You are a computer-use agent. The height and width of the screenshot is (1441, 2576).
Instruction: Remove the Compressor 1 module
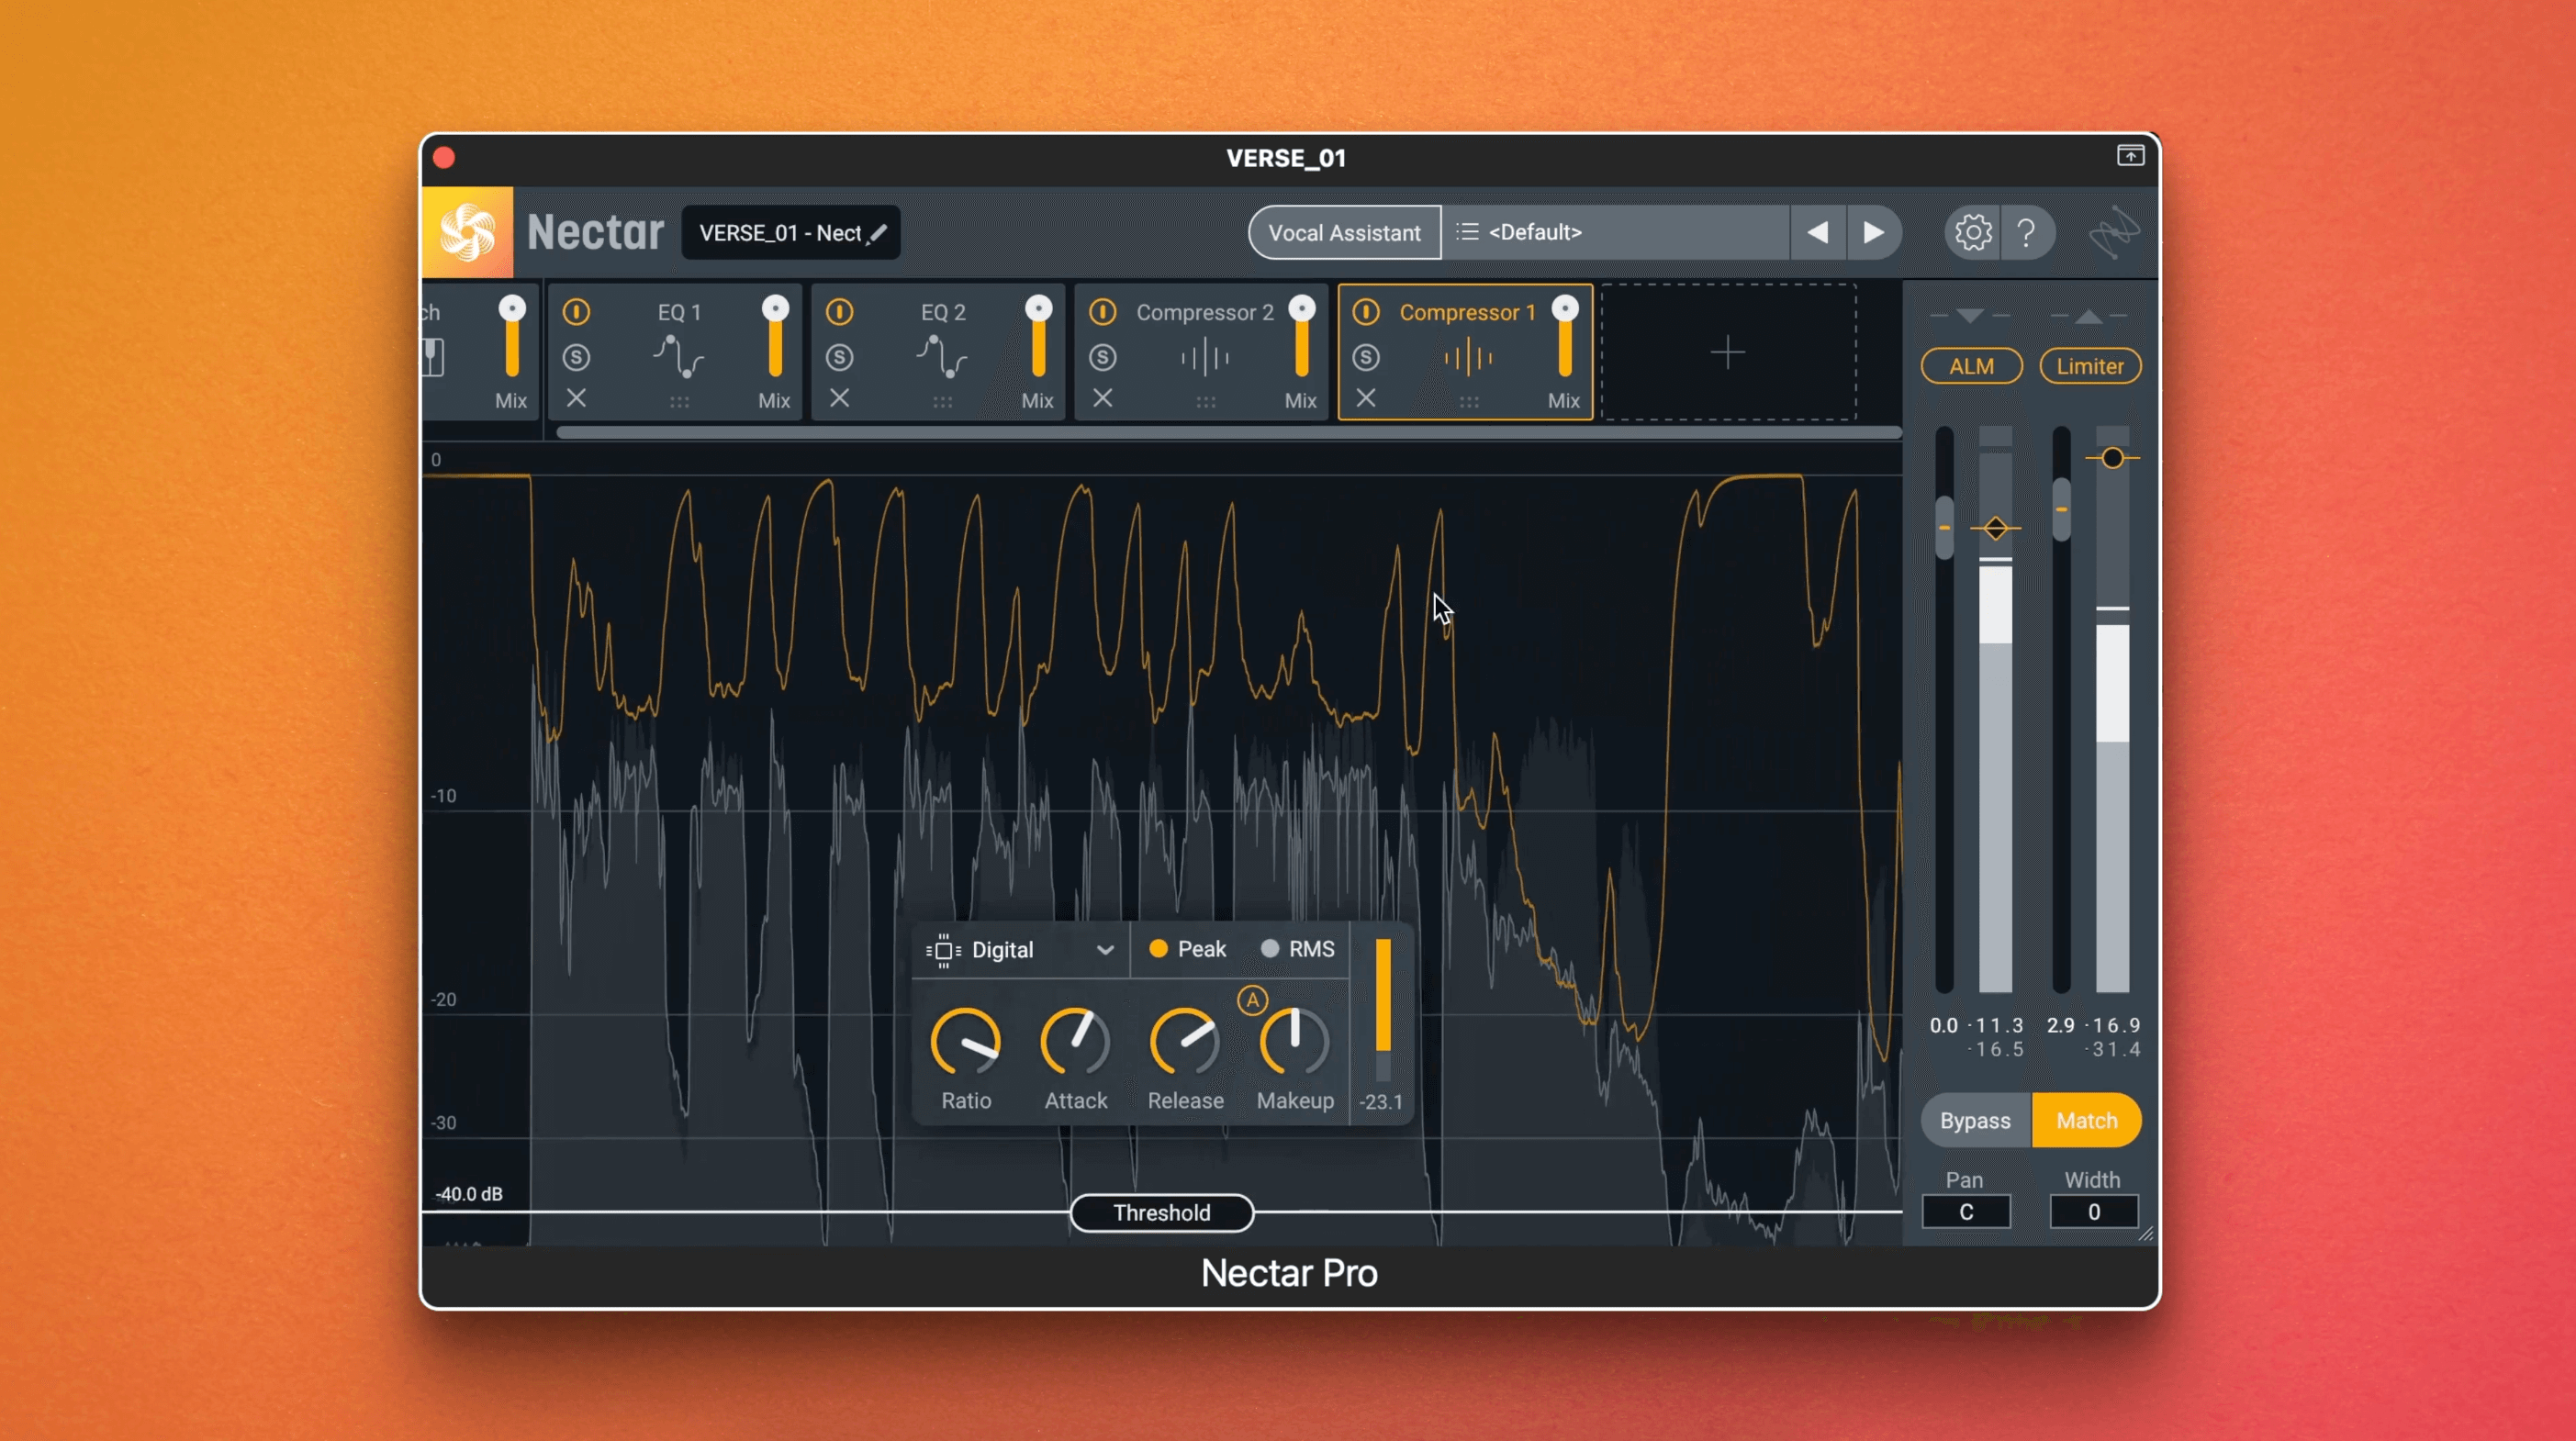(1366, 398)
